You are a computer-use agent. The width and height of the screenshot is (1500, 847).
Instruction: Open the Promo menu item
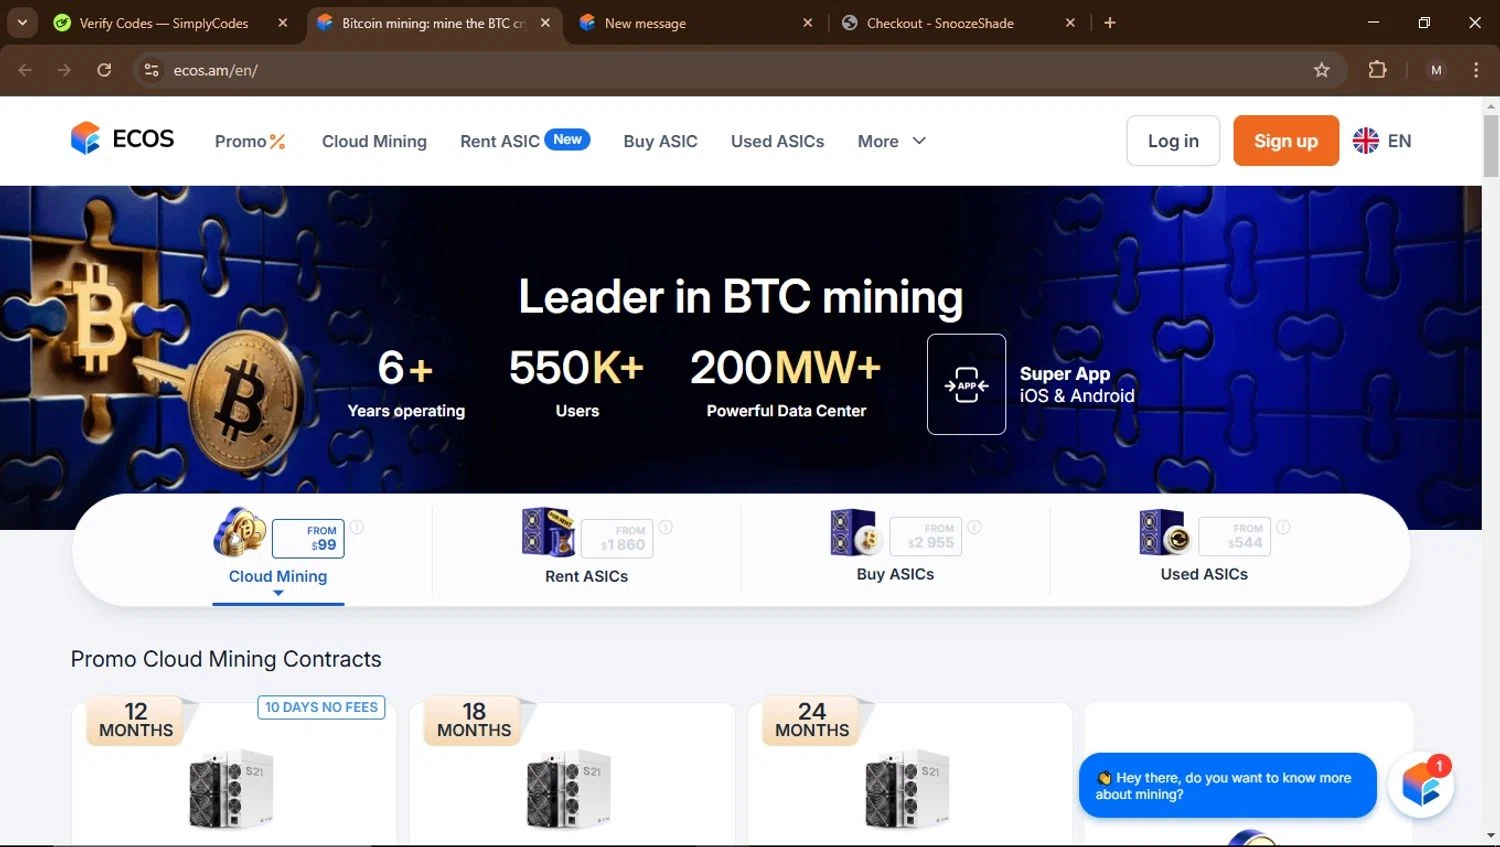[250, 141]
